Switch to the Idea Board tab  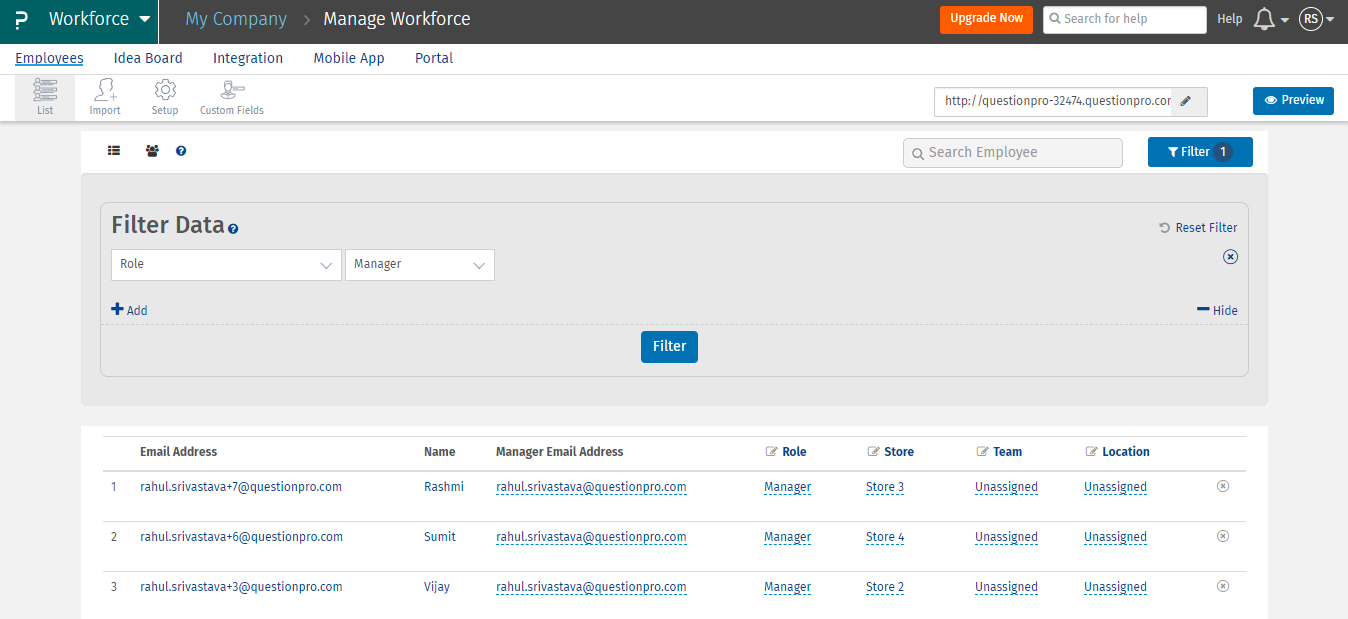tap(148, 58)
